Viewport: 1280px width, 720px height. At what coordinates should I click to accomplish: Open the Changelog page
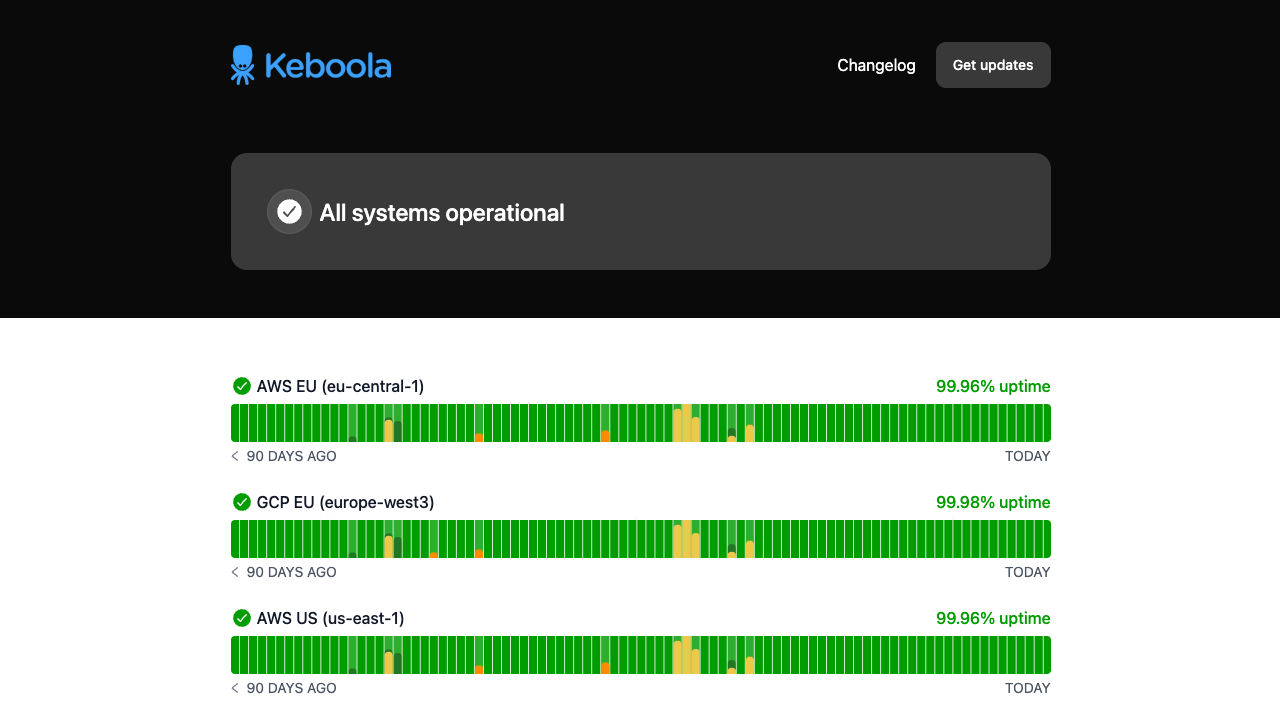coord(876,65)
